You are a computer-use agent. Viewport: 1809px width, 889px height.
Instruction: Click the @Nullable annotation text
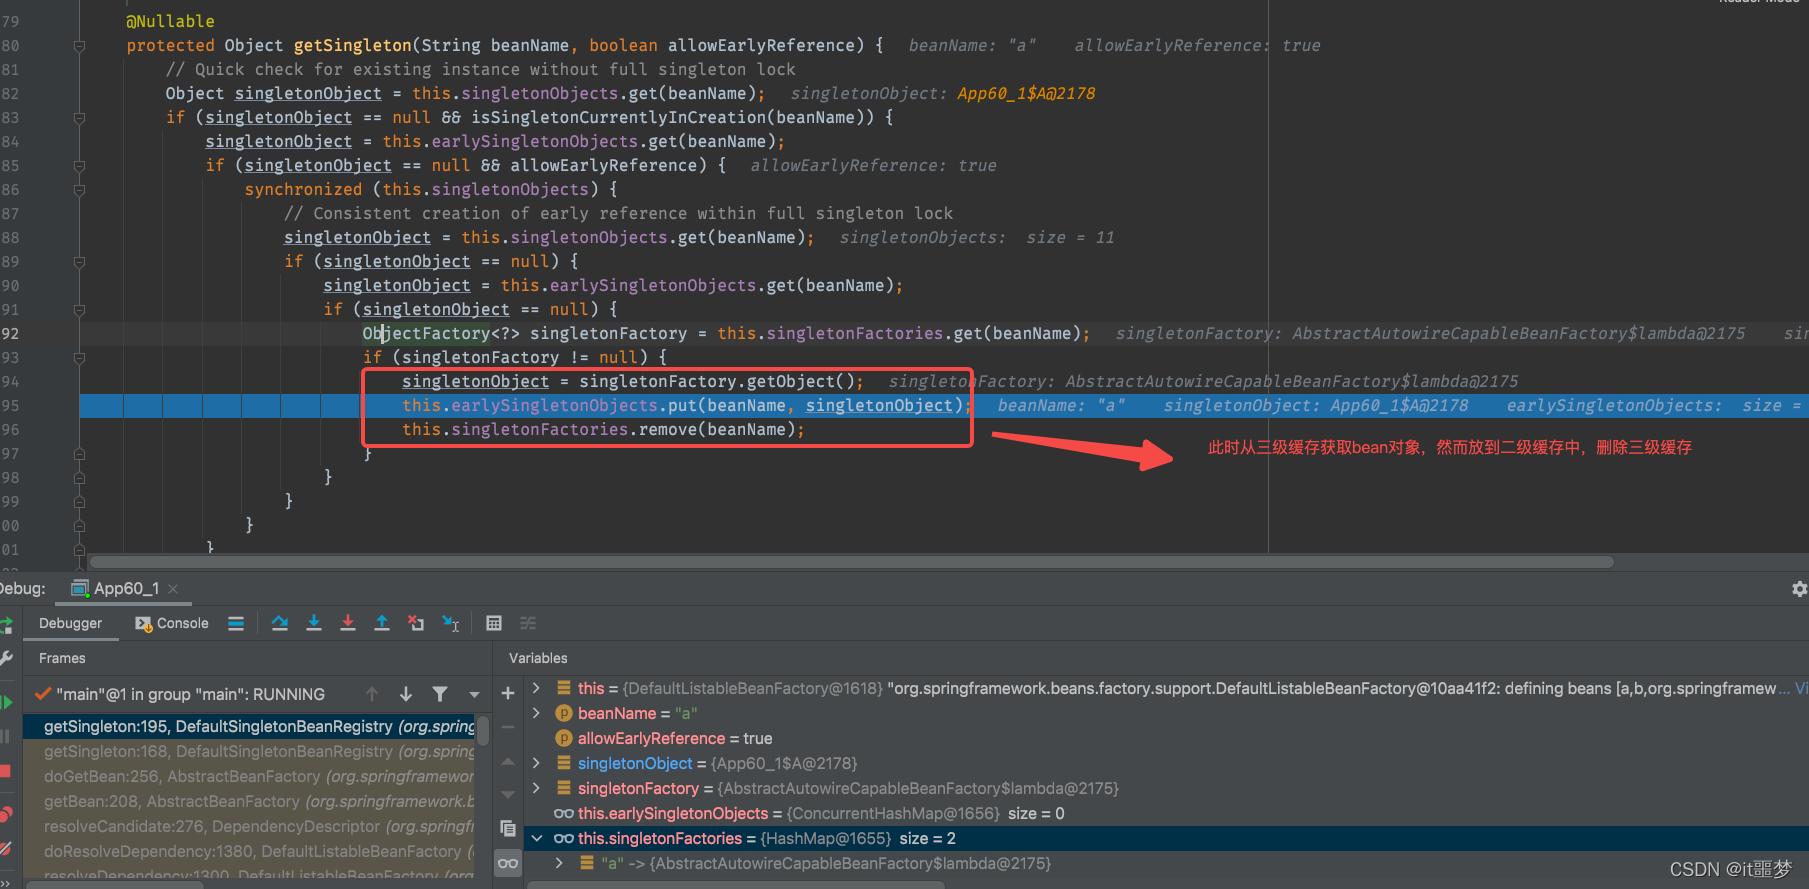pos(170,21)
